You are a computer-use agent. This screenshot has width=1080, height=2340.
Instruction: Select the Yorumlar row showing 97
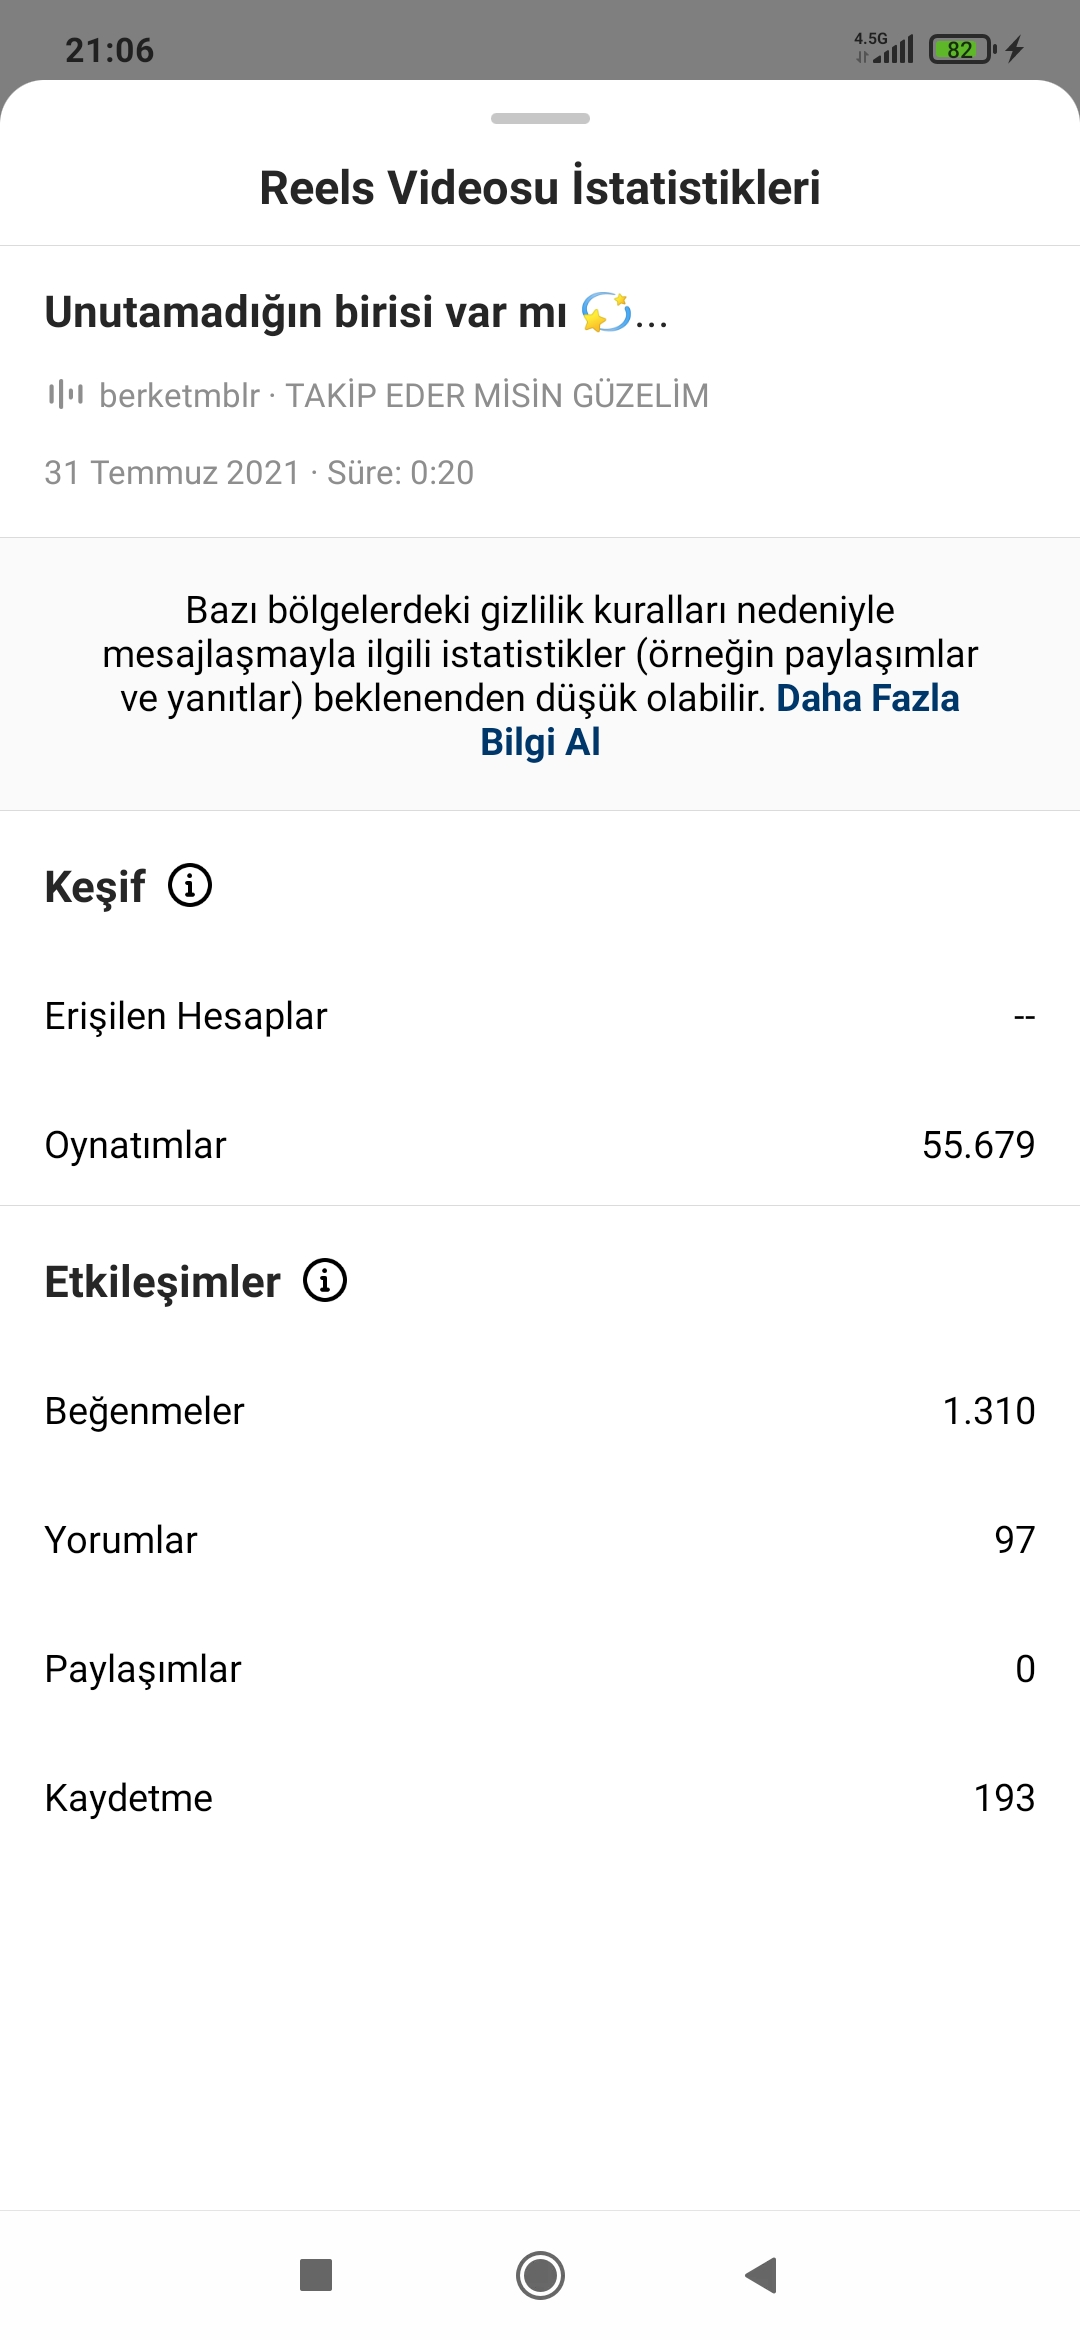pos(540,1539)
